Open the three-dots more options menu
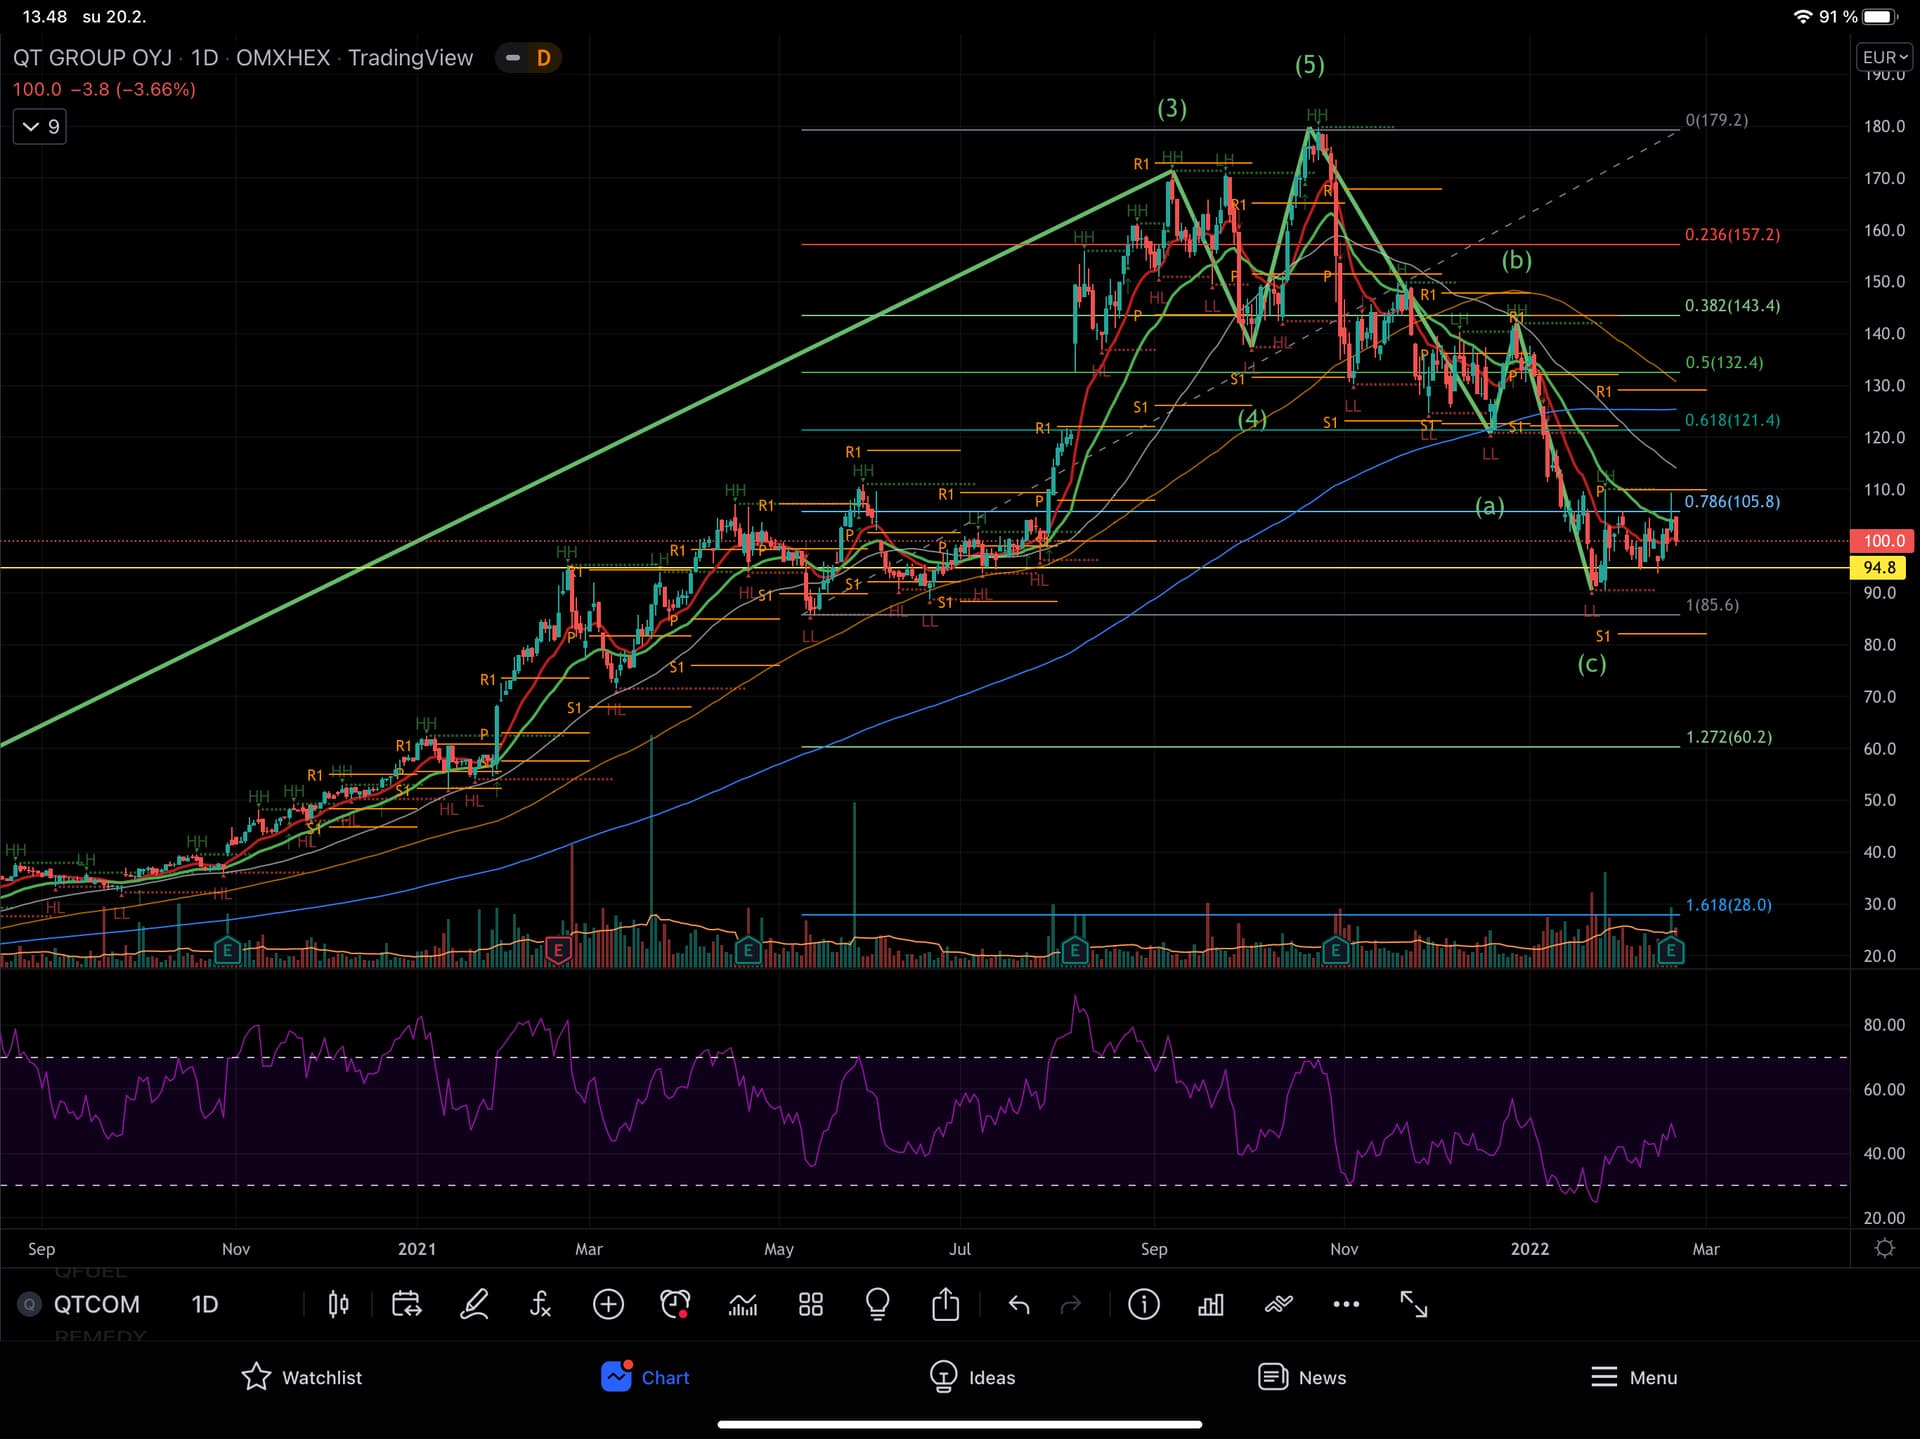This screenshot has width=1920, height=1439. [x=1346, y=1304]
